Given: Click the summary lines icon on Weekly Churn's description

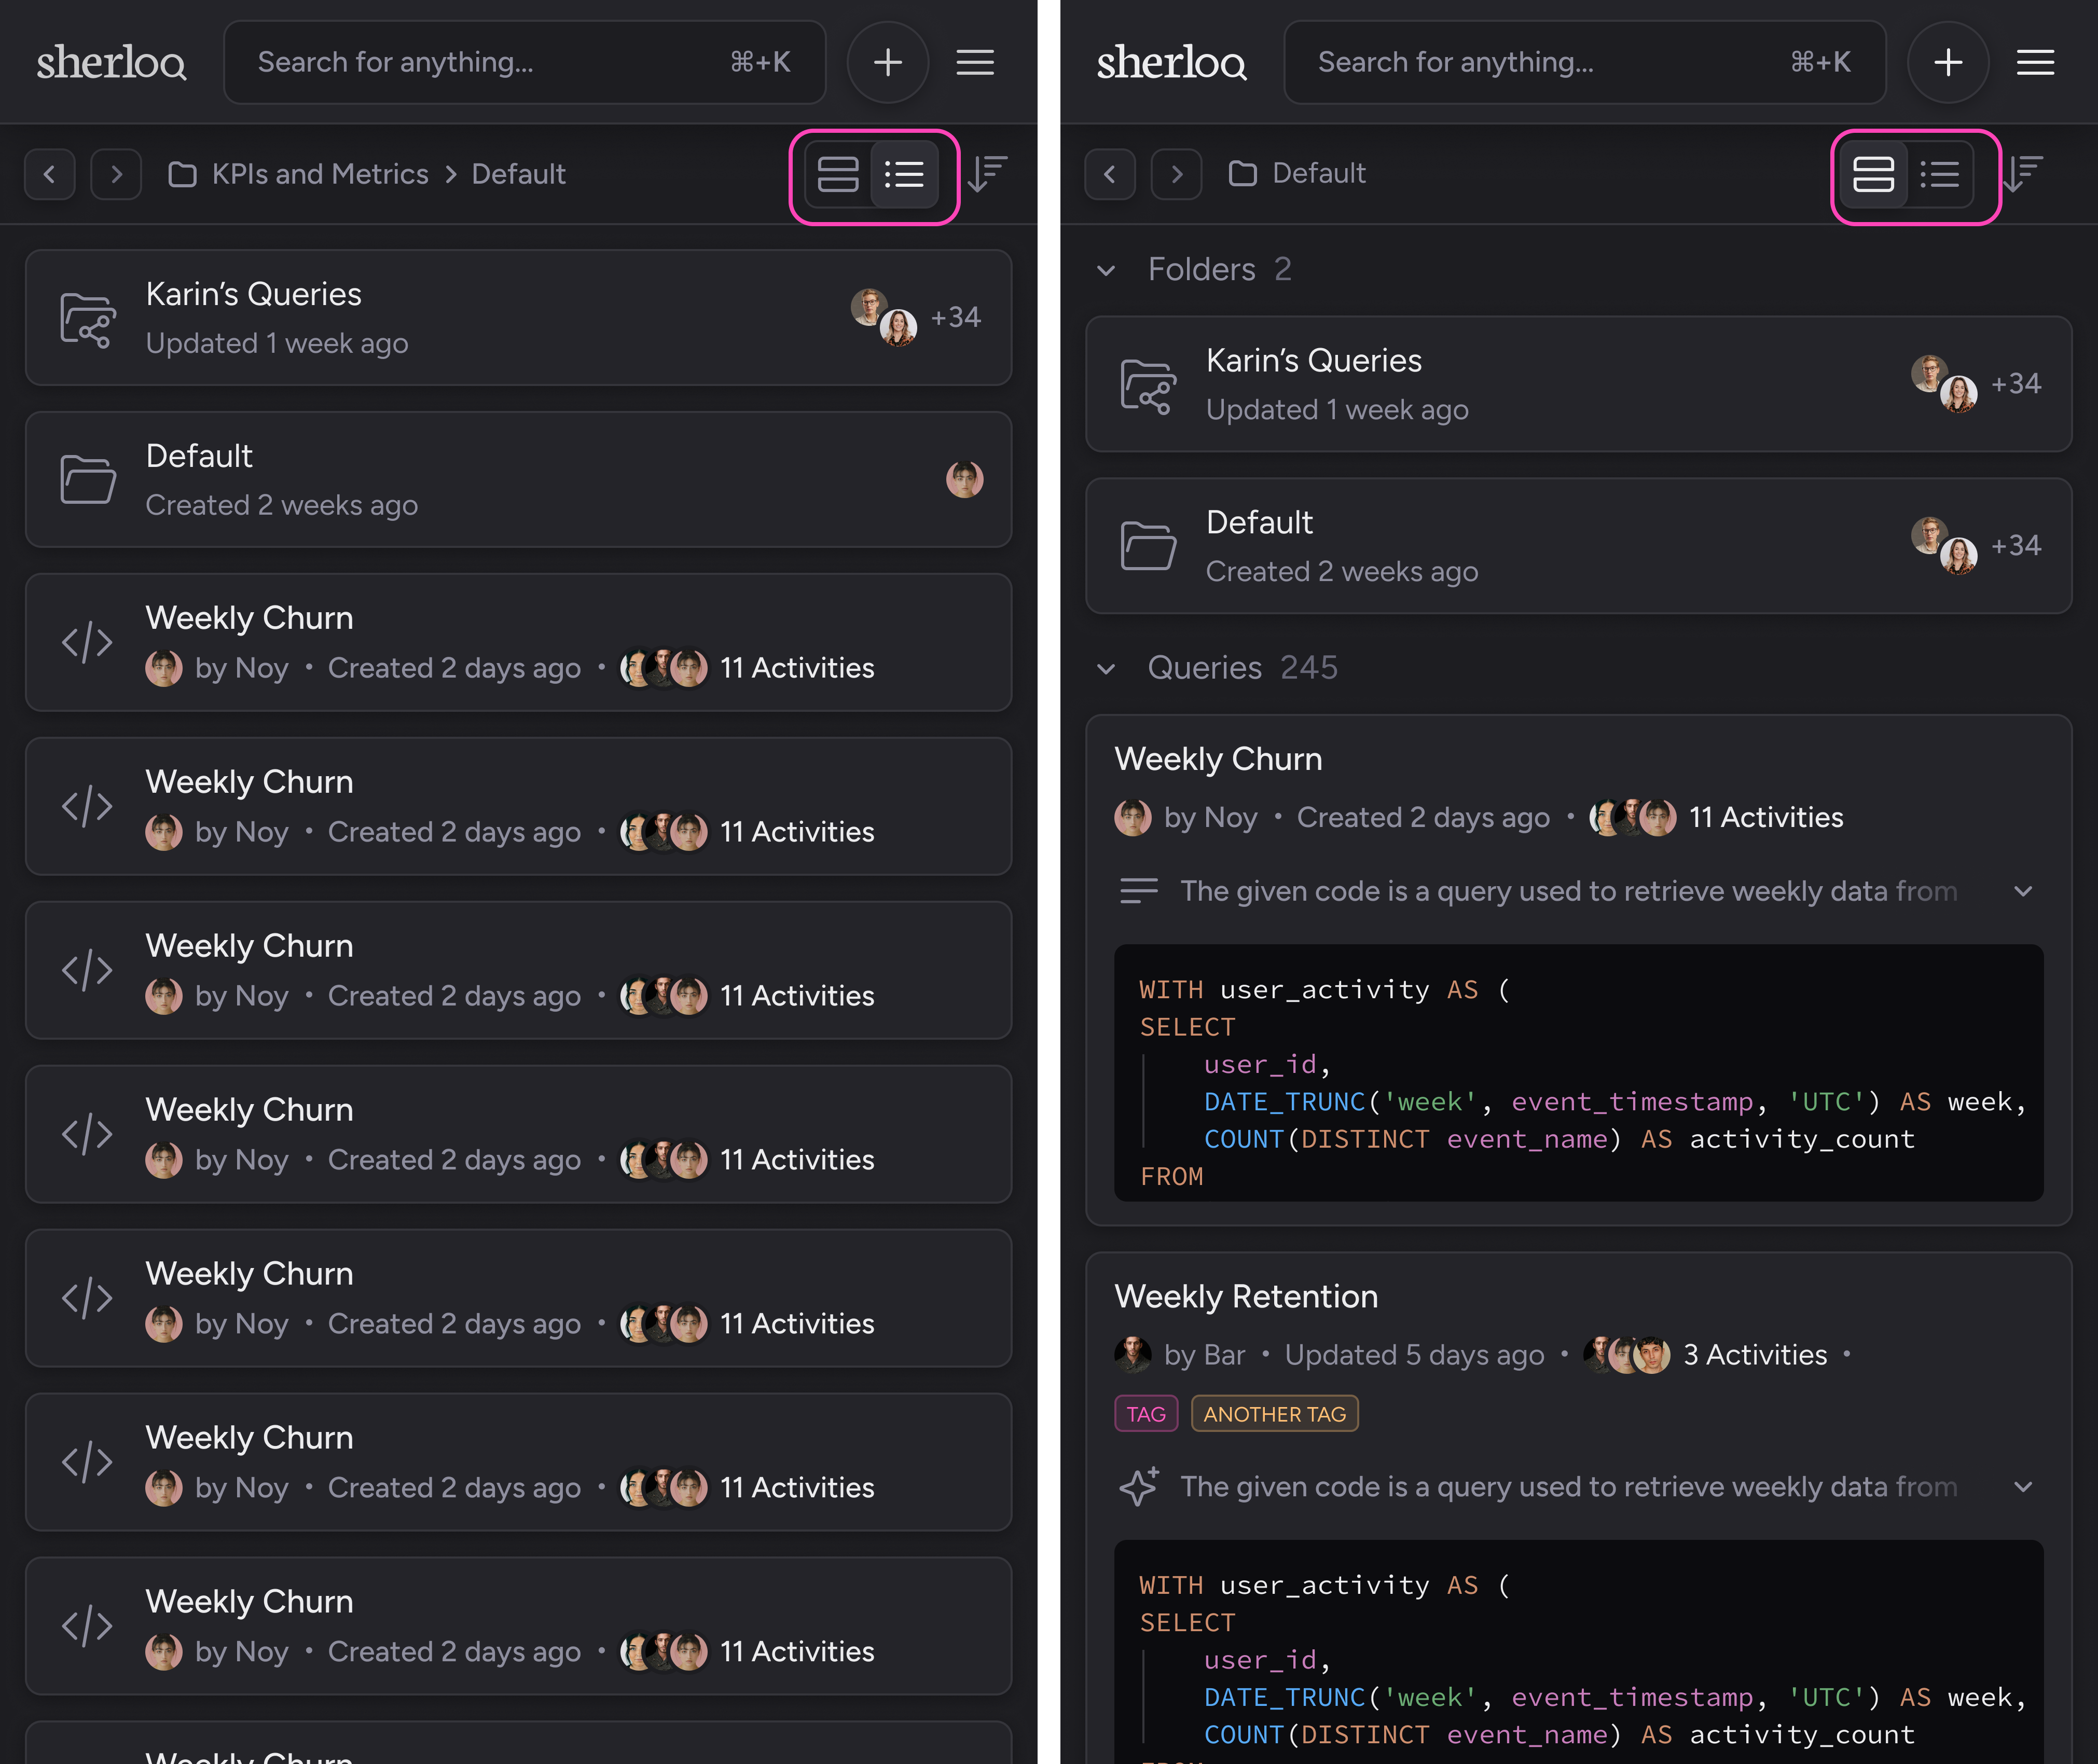Looking at the screenshot, I should [x=1139, y=891].
